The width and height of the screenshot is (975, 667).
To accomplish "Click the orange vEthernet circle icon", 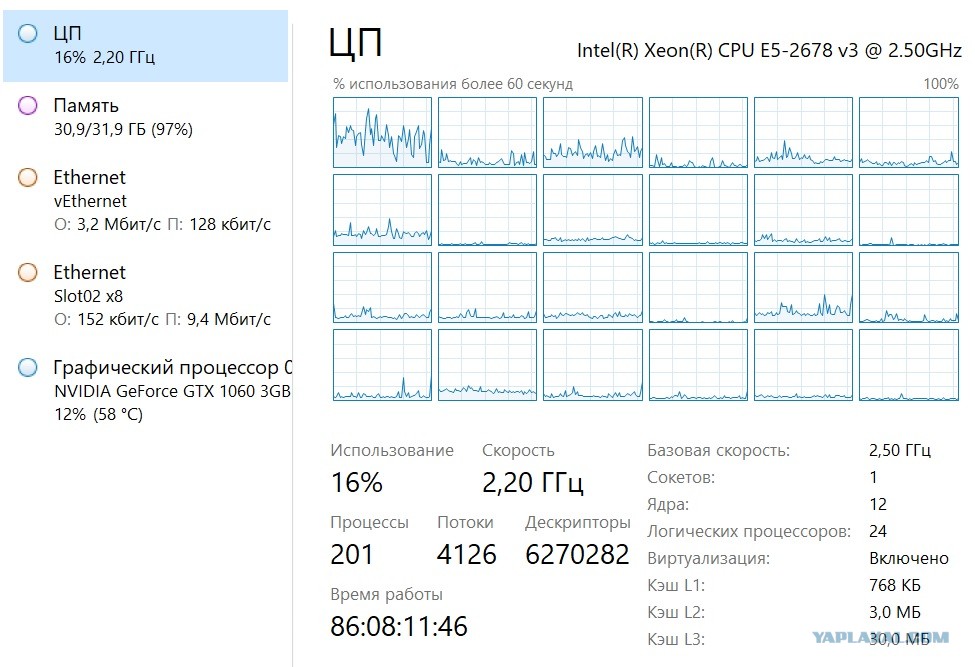I will click(28, 177).
